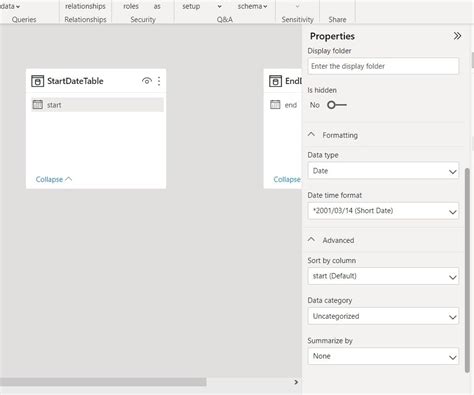
Task: Collapse the Properties pane with double chevron
Action: [x=457, y=36]
